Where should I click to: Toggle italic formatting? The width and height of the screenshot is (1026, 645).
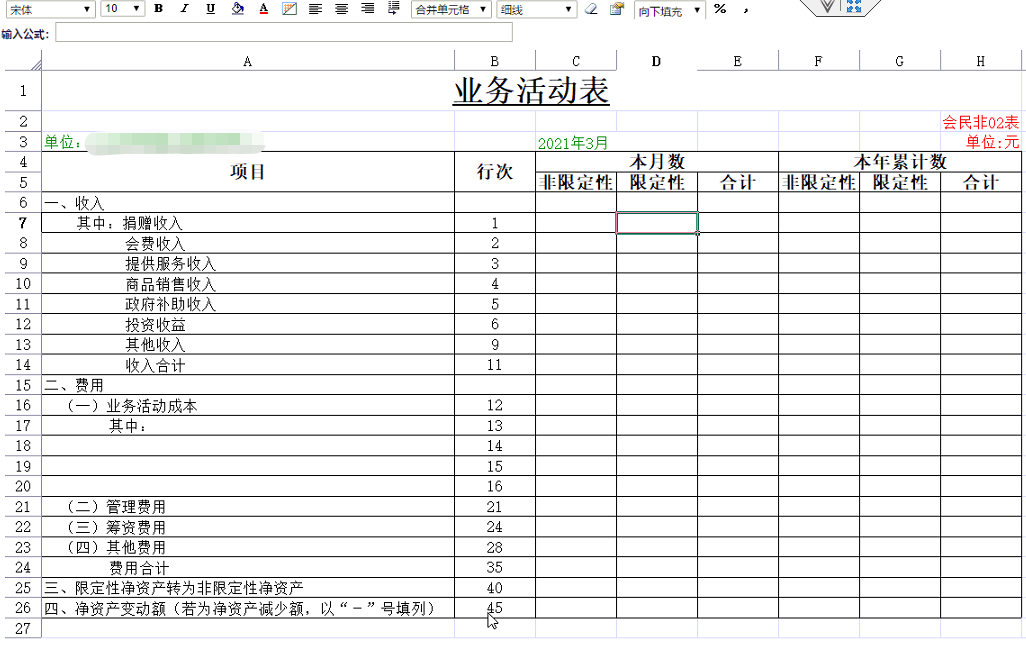pos(185,9)
